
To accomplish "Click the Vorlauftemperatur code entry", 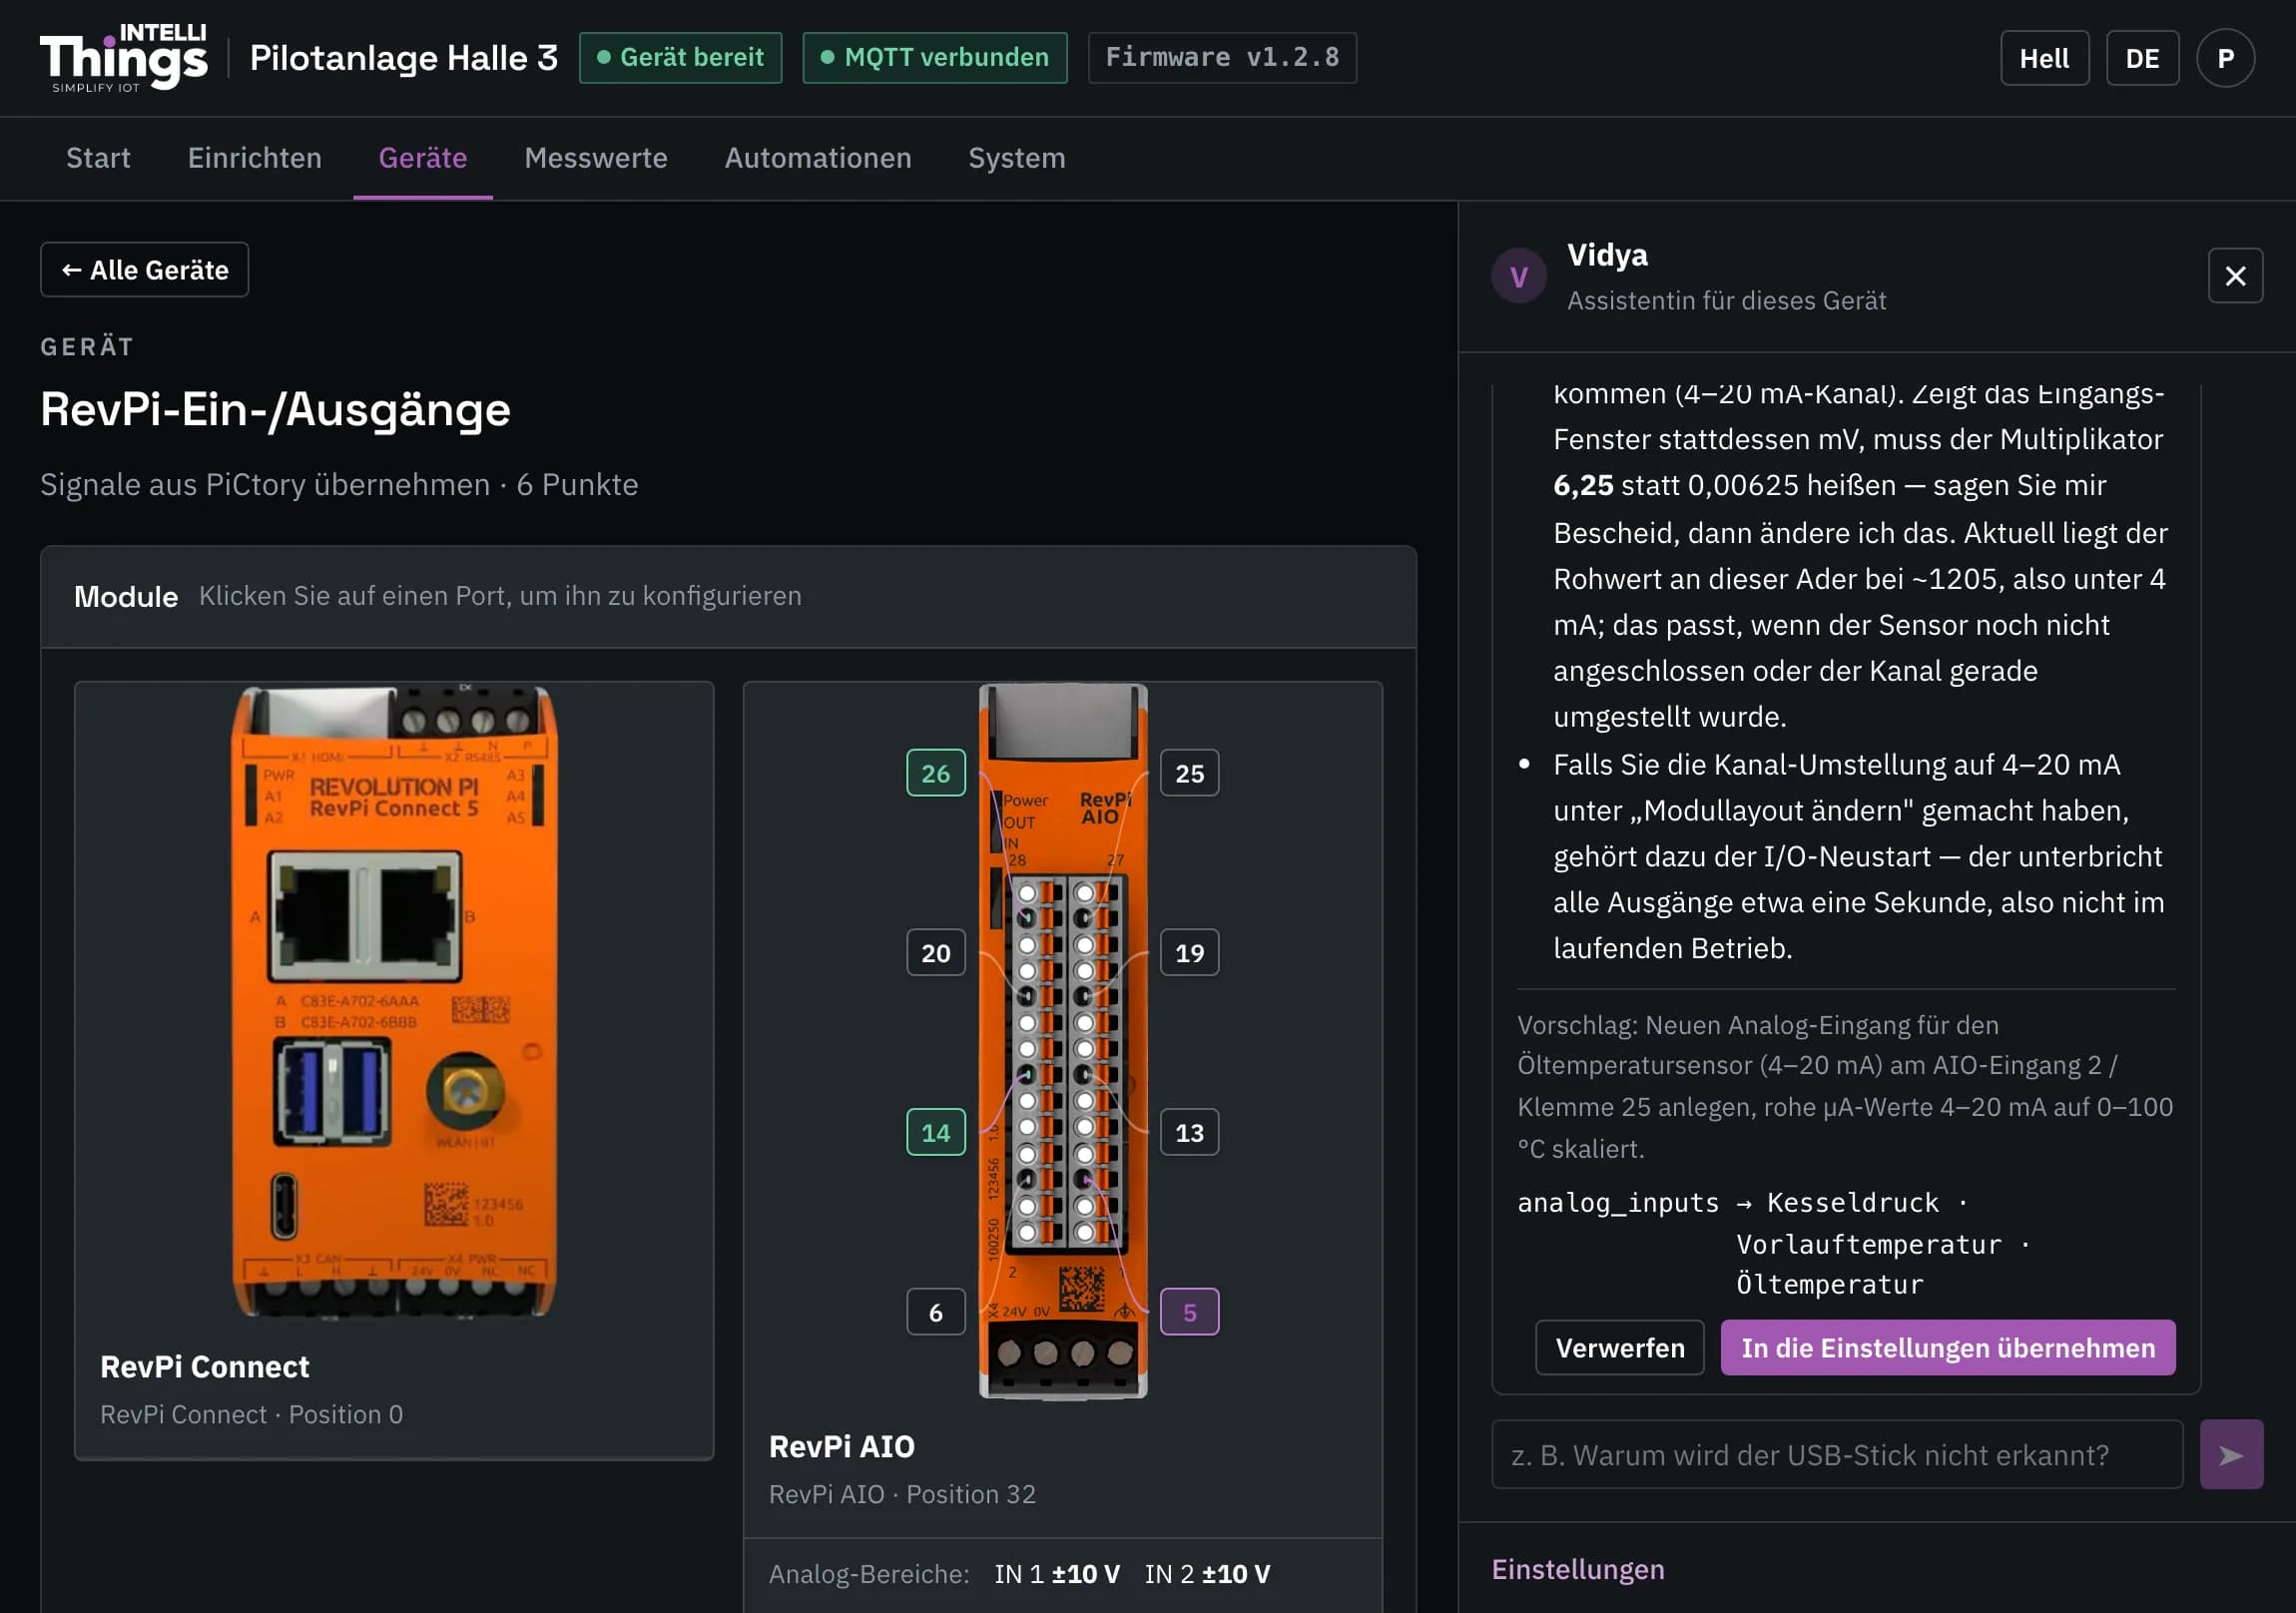I will 1869,1245.
